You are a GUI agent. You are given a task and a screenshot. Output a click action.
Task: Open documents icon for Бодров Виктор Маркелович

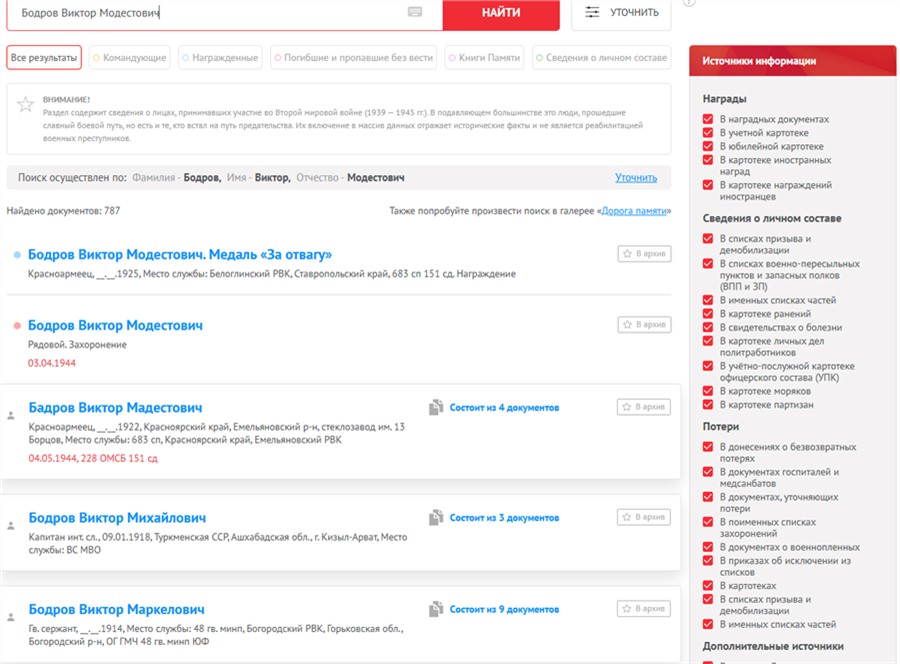coord(436,609)
